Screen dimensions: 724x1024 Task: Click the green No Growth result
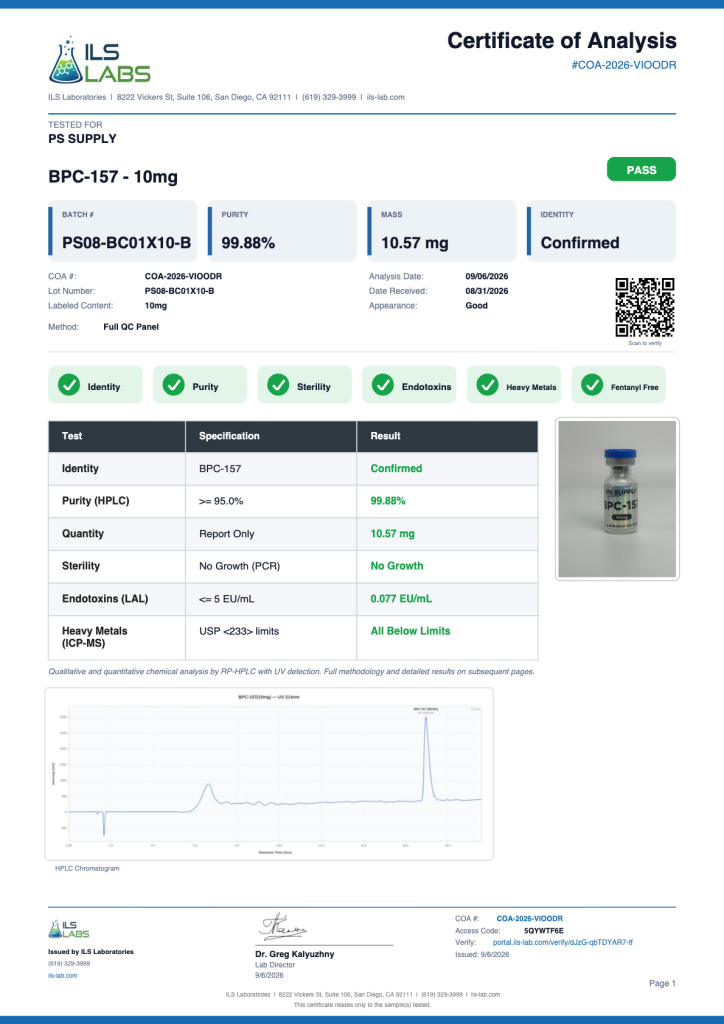[397, 566]
